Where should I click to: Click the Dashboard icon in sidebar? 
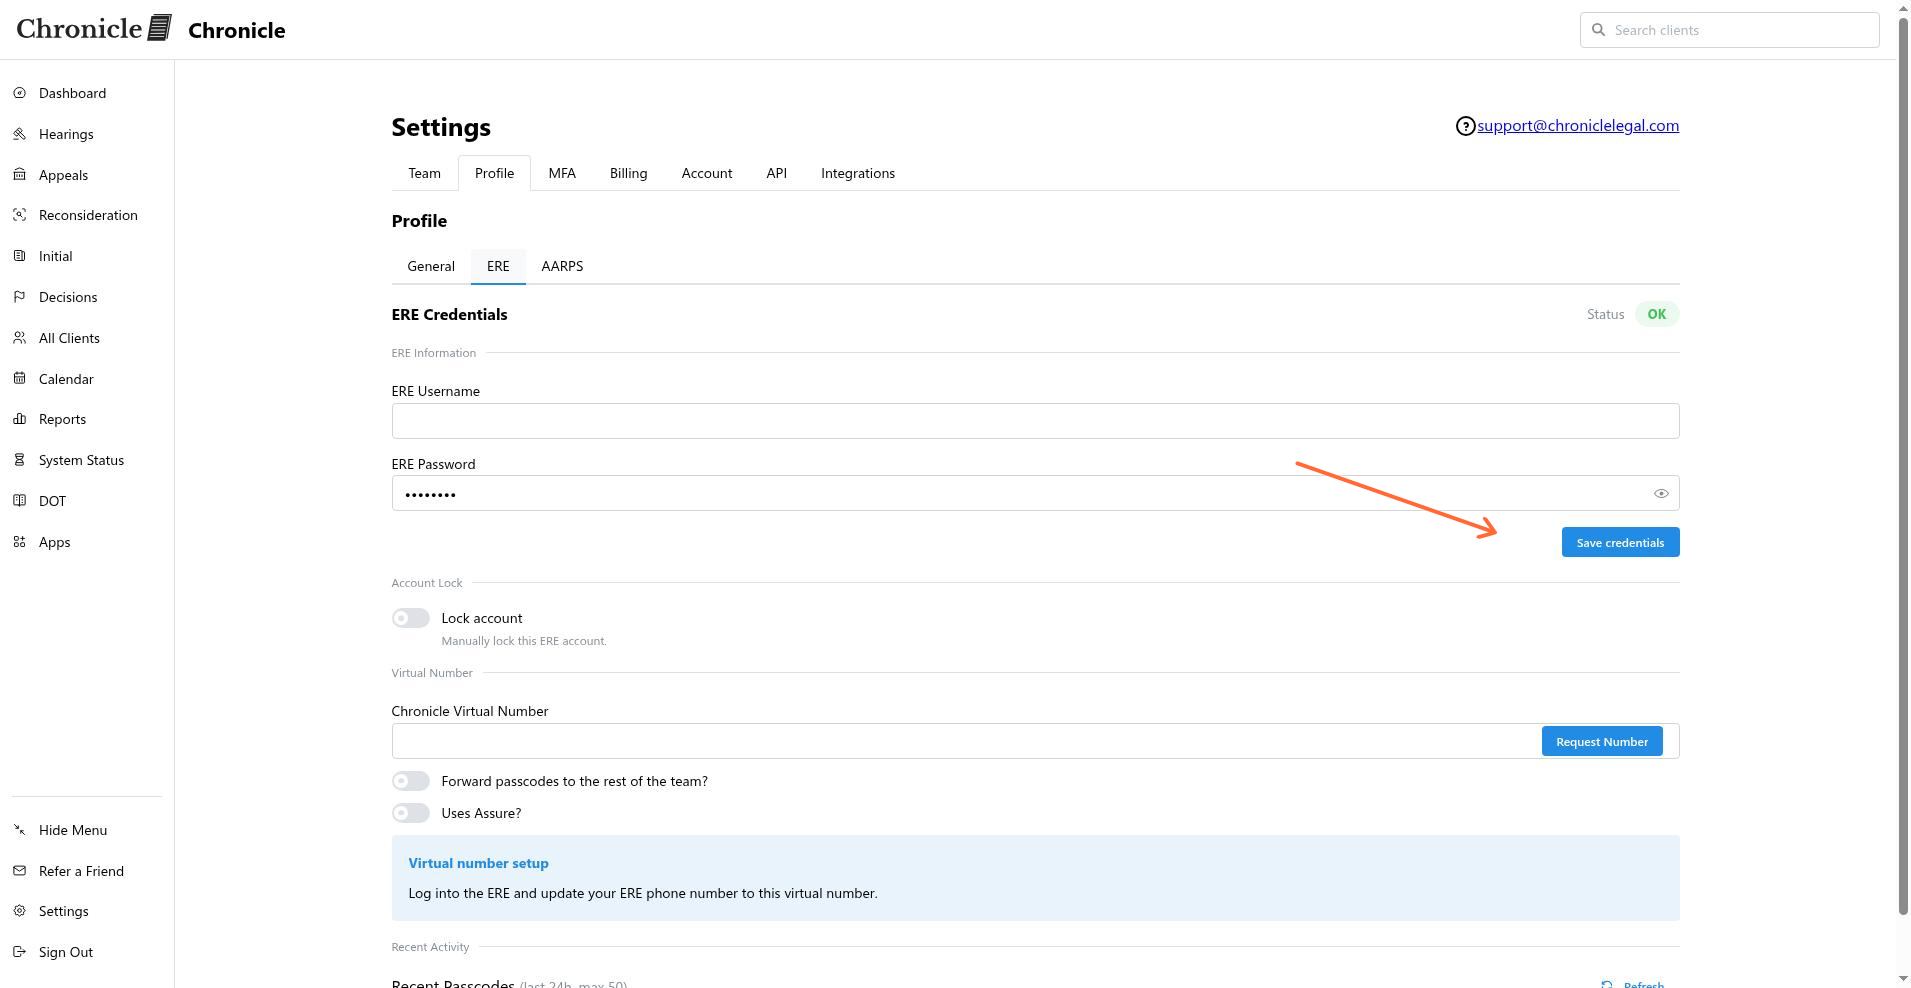tap(19, 93)
